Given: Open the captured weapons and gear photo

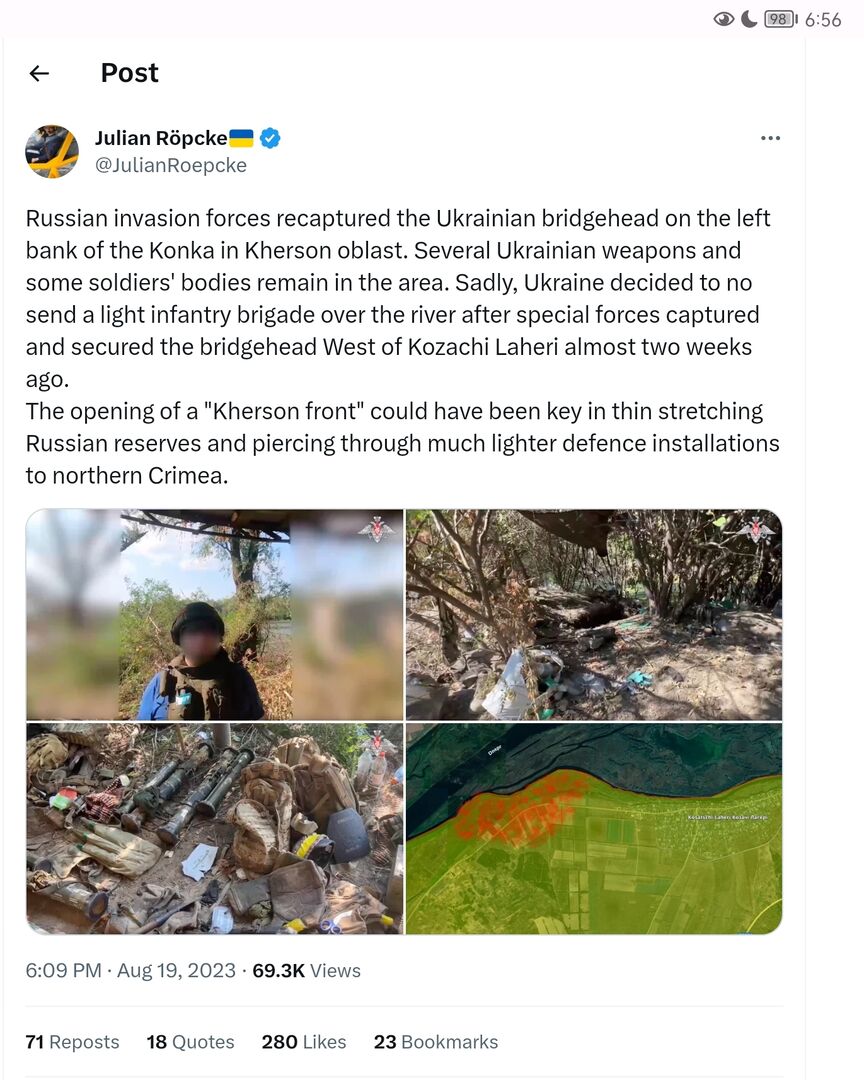Looking at the screenshot, I should 215,828.
